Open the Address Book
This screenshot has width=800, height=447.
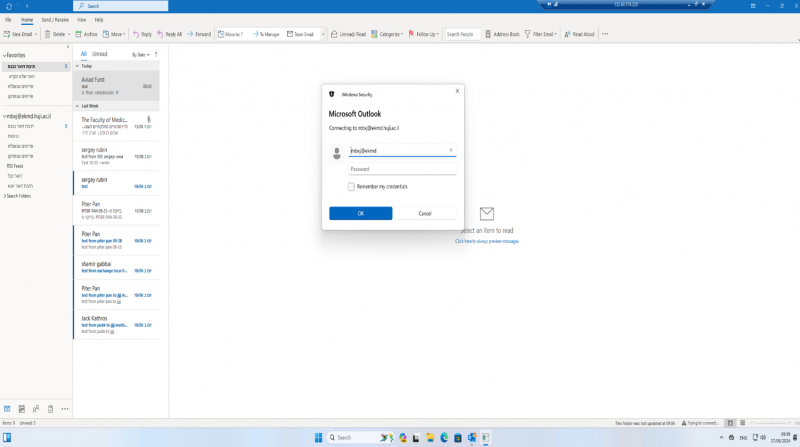(502, 34)
